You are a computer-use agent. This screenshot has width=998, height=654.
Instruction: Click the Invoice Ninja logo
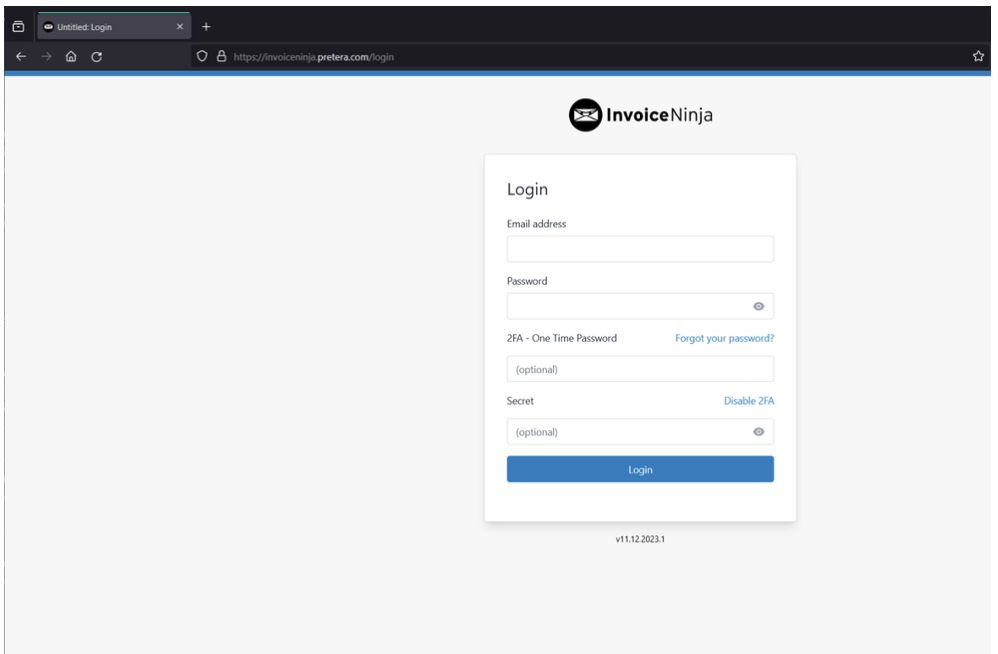click(x=641, y=115)
